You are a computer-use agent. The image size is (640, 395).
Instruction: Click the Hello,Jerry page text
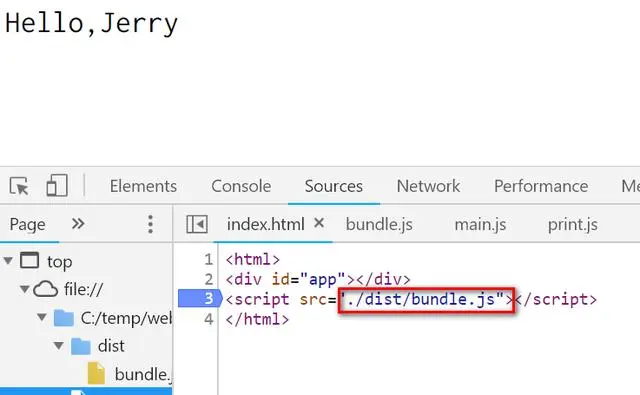tap(91, 24)
